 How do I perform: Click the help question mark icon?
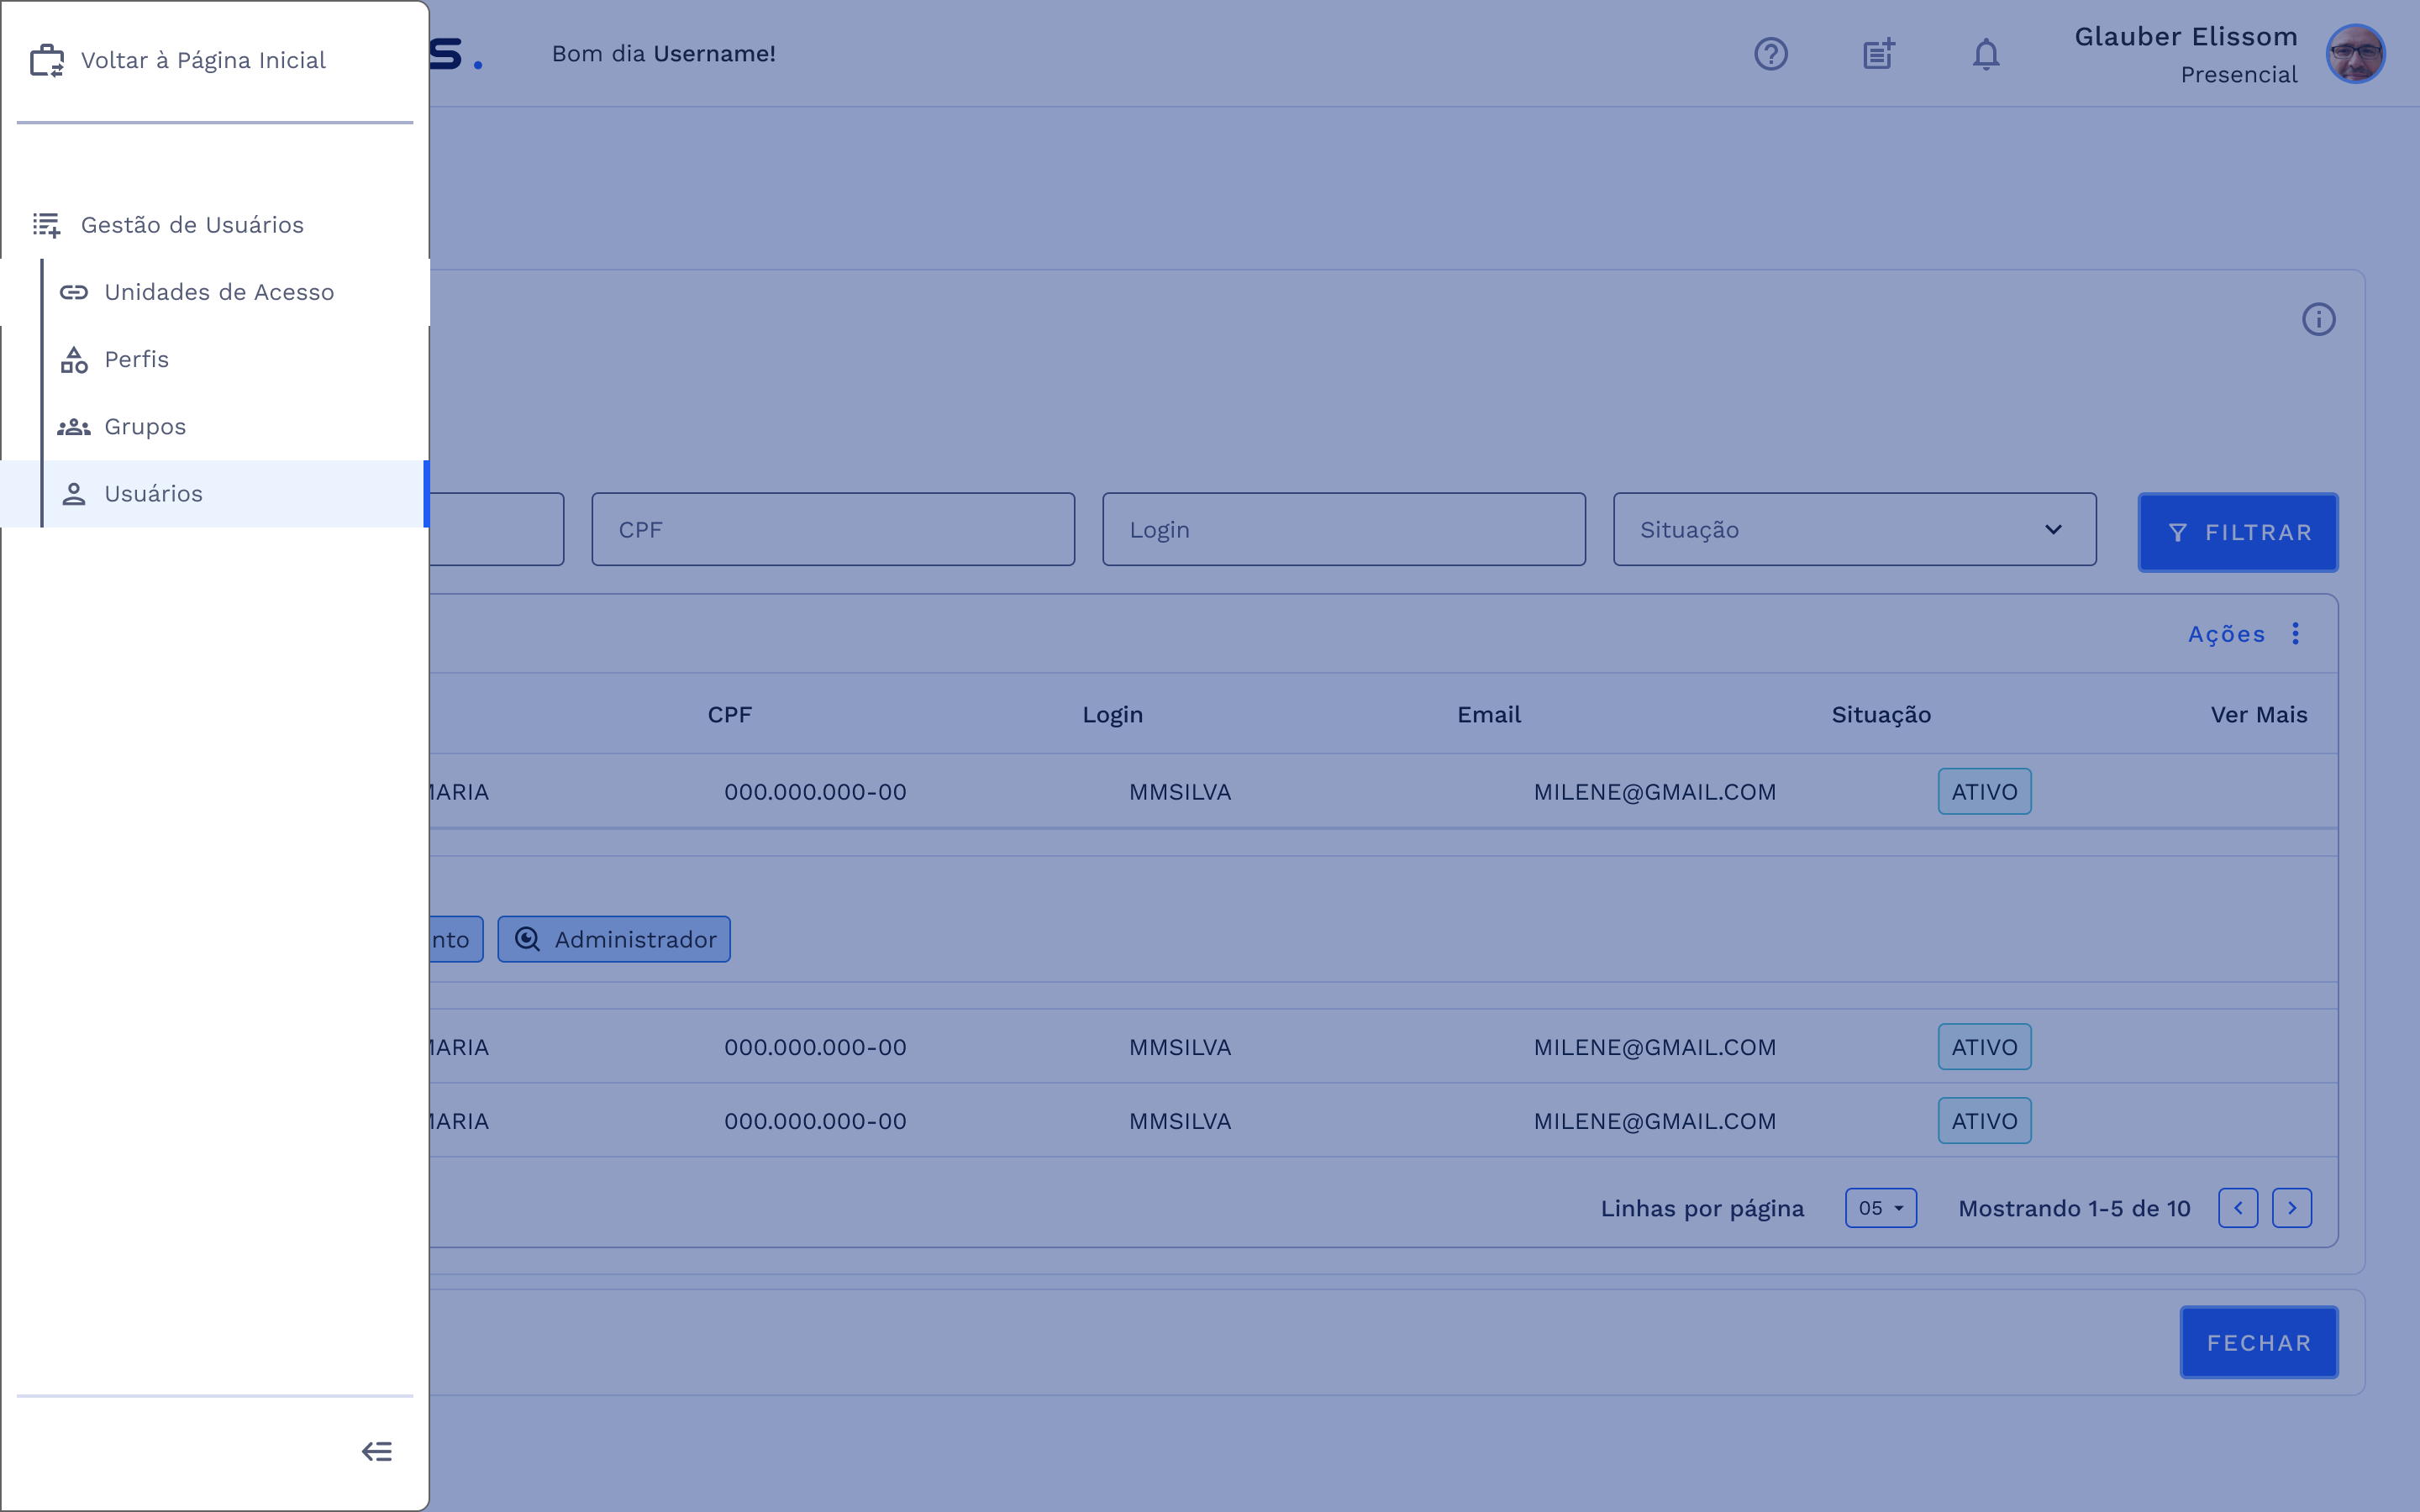coord(1770,54)
